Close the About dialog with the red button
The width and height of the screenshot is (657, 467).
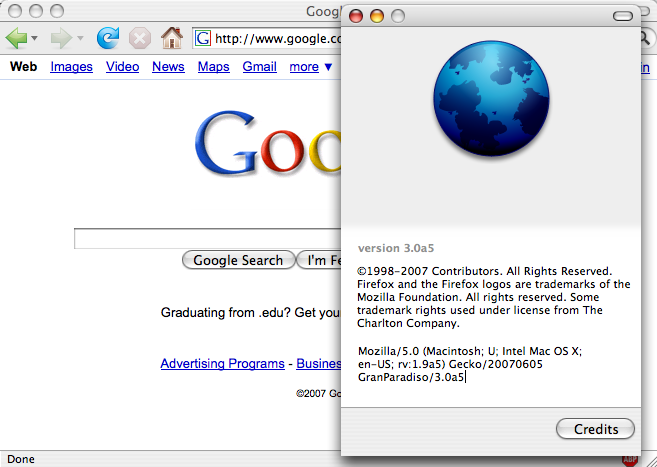tap(356, 16)
